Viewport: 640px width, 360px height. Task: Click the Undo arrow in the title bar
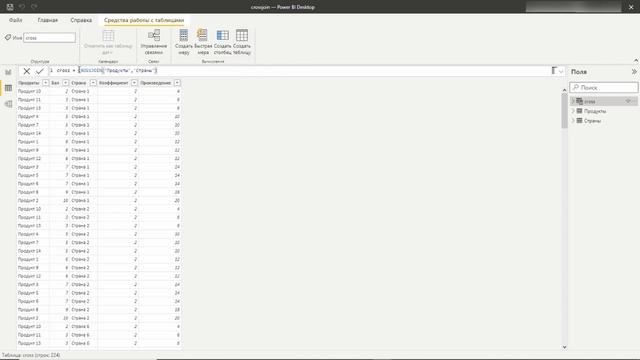[22, 7]
